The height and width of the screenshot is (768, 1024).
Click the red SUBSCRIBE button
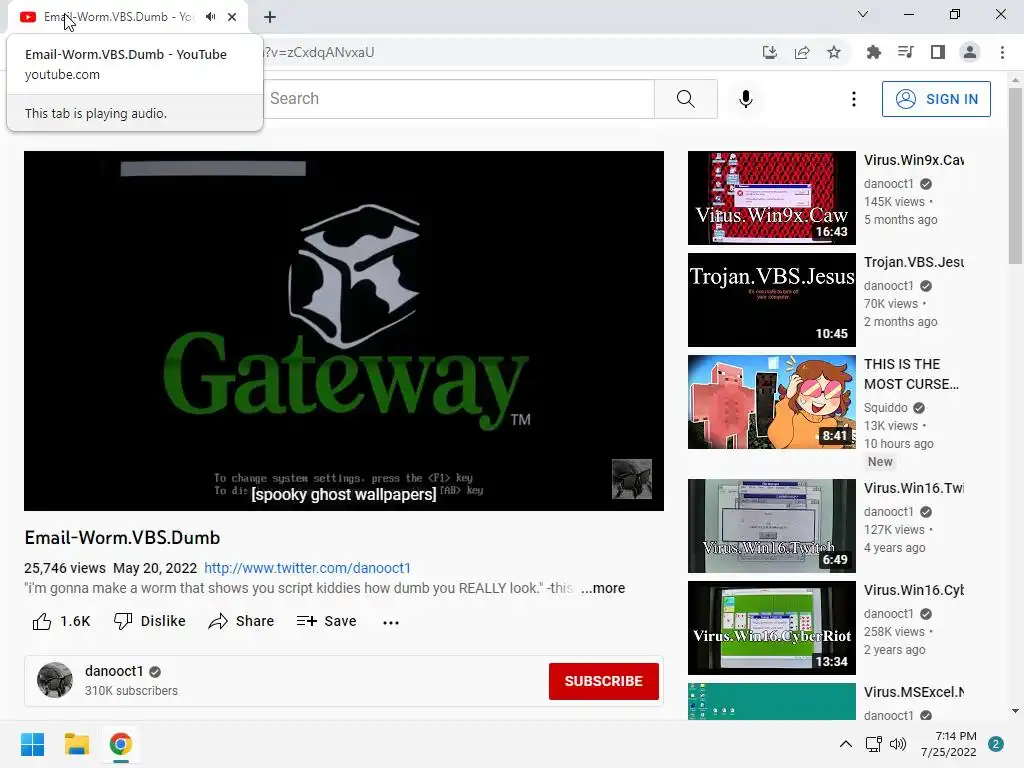click(x=603, y=681)
